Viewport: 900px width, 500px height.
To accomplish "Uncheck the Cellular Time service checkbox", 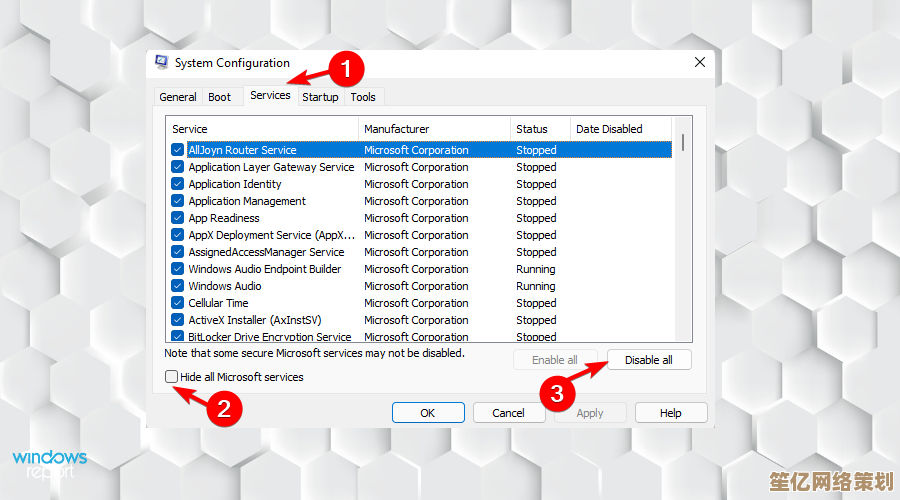I will coord(178,303).
